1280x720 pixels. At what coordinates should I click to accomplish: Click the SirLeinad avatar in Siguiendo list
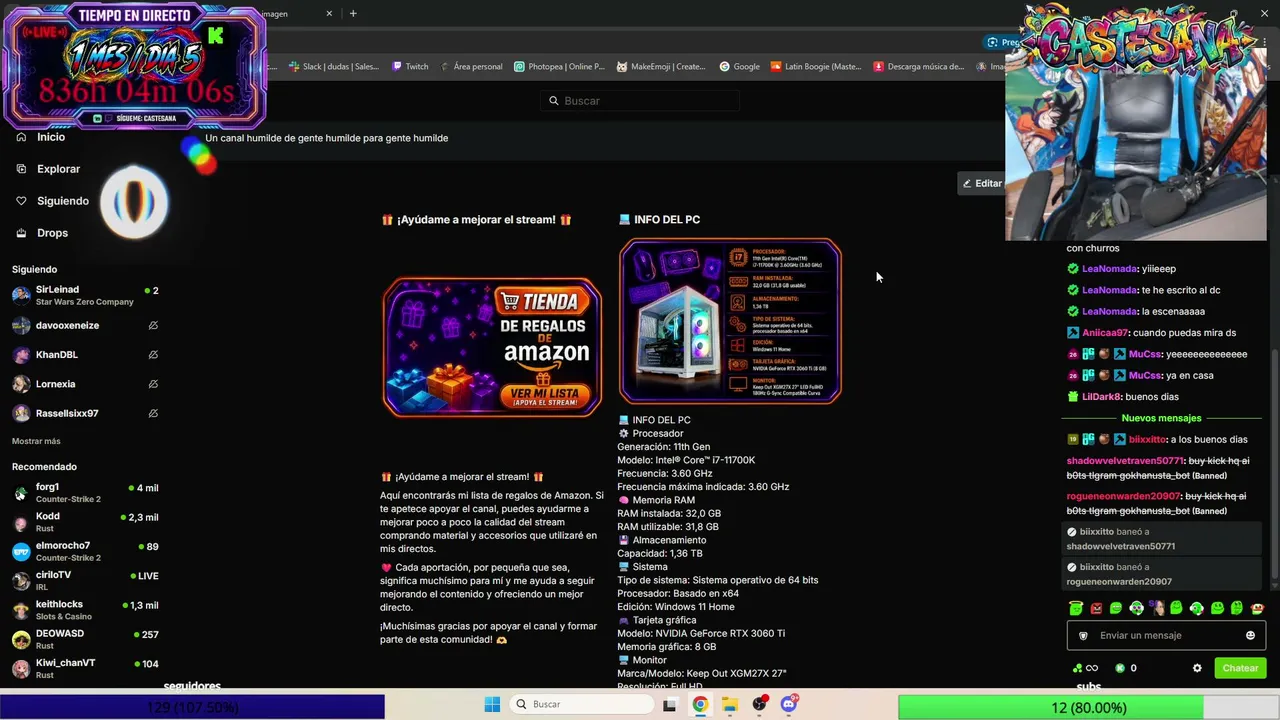coord(21,295)
